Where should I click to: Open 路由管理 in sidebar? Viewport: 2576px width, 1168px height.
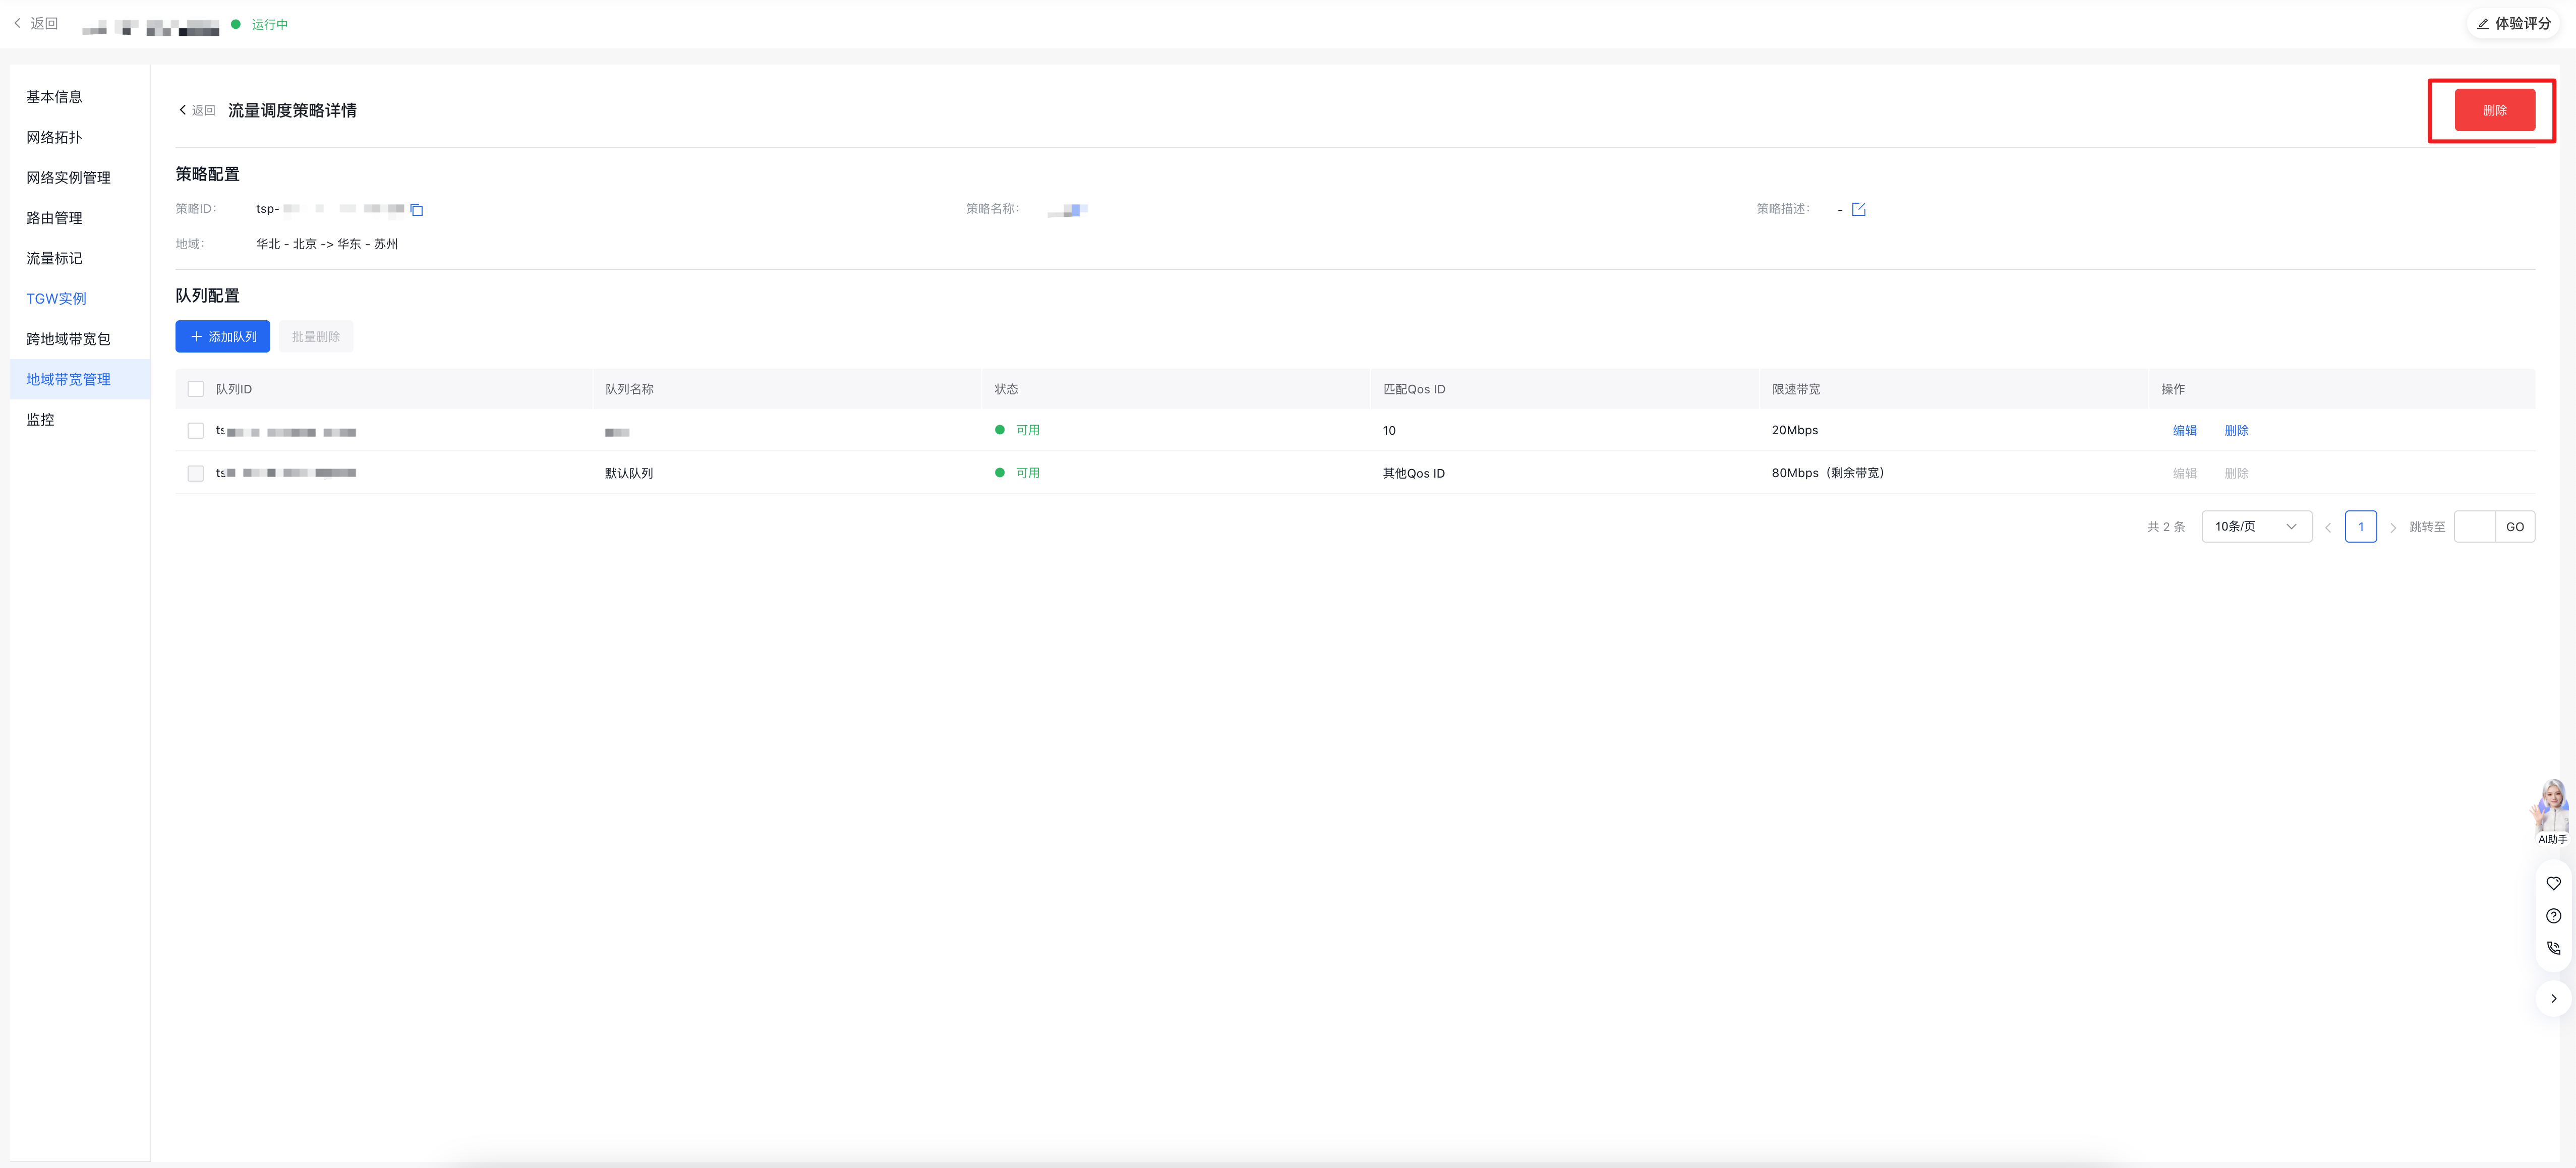point(54,218)
